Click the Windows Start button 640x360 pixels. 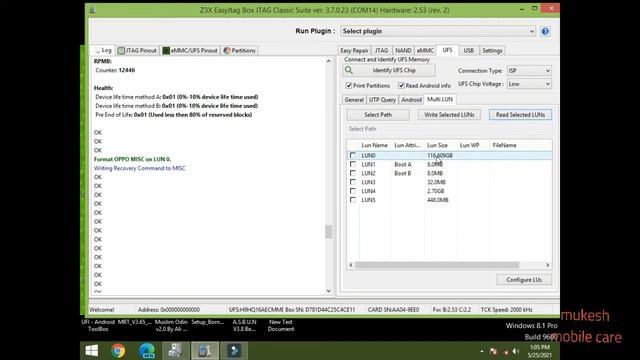[x=92, y=351]
